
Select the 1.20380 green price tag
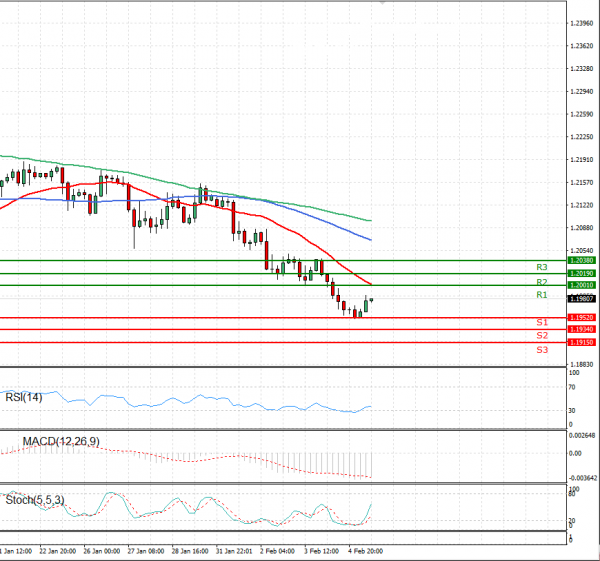coord(582,261)
